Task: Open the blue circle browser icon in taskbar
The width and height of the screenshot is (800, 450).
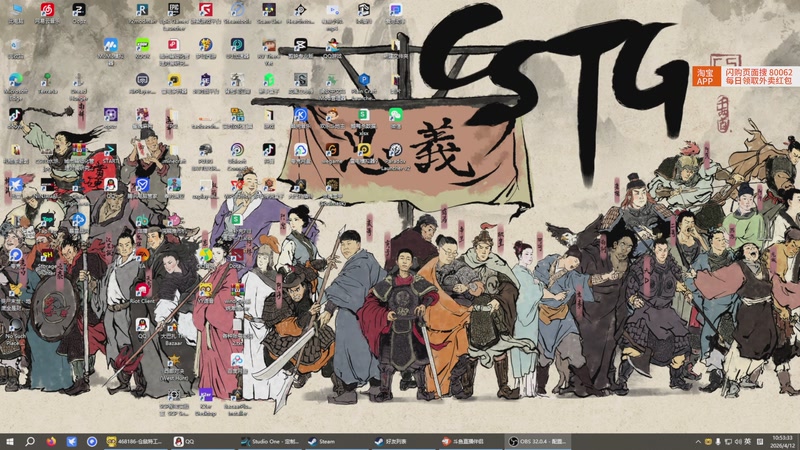Action: tap(92, 441)
